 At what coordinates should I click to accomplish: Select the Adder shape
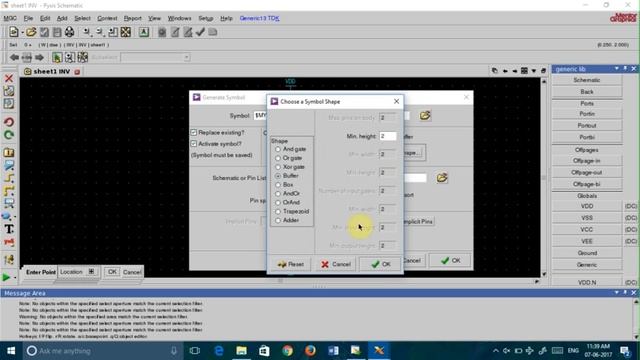click(x=278, y=220)
